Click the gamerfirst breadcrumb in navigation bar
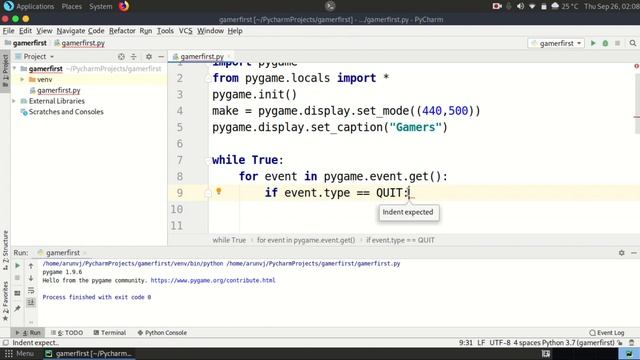The width and height of the screenshot is (640, 360). pos(26,43)
